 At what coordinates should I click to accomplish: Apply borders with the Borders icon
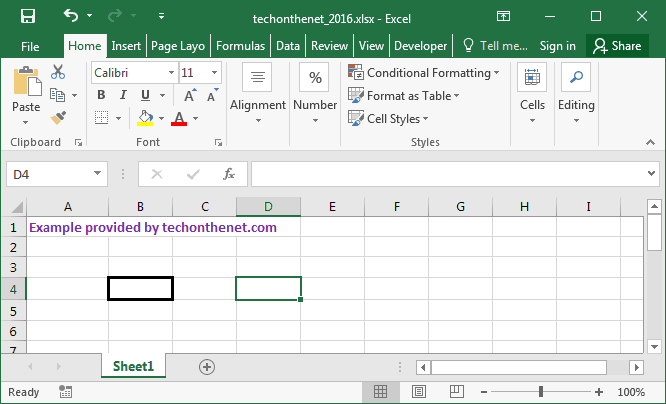101,118
